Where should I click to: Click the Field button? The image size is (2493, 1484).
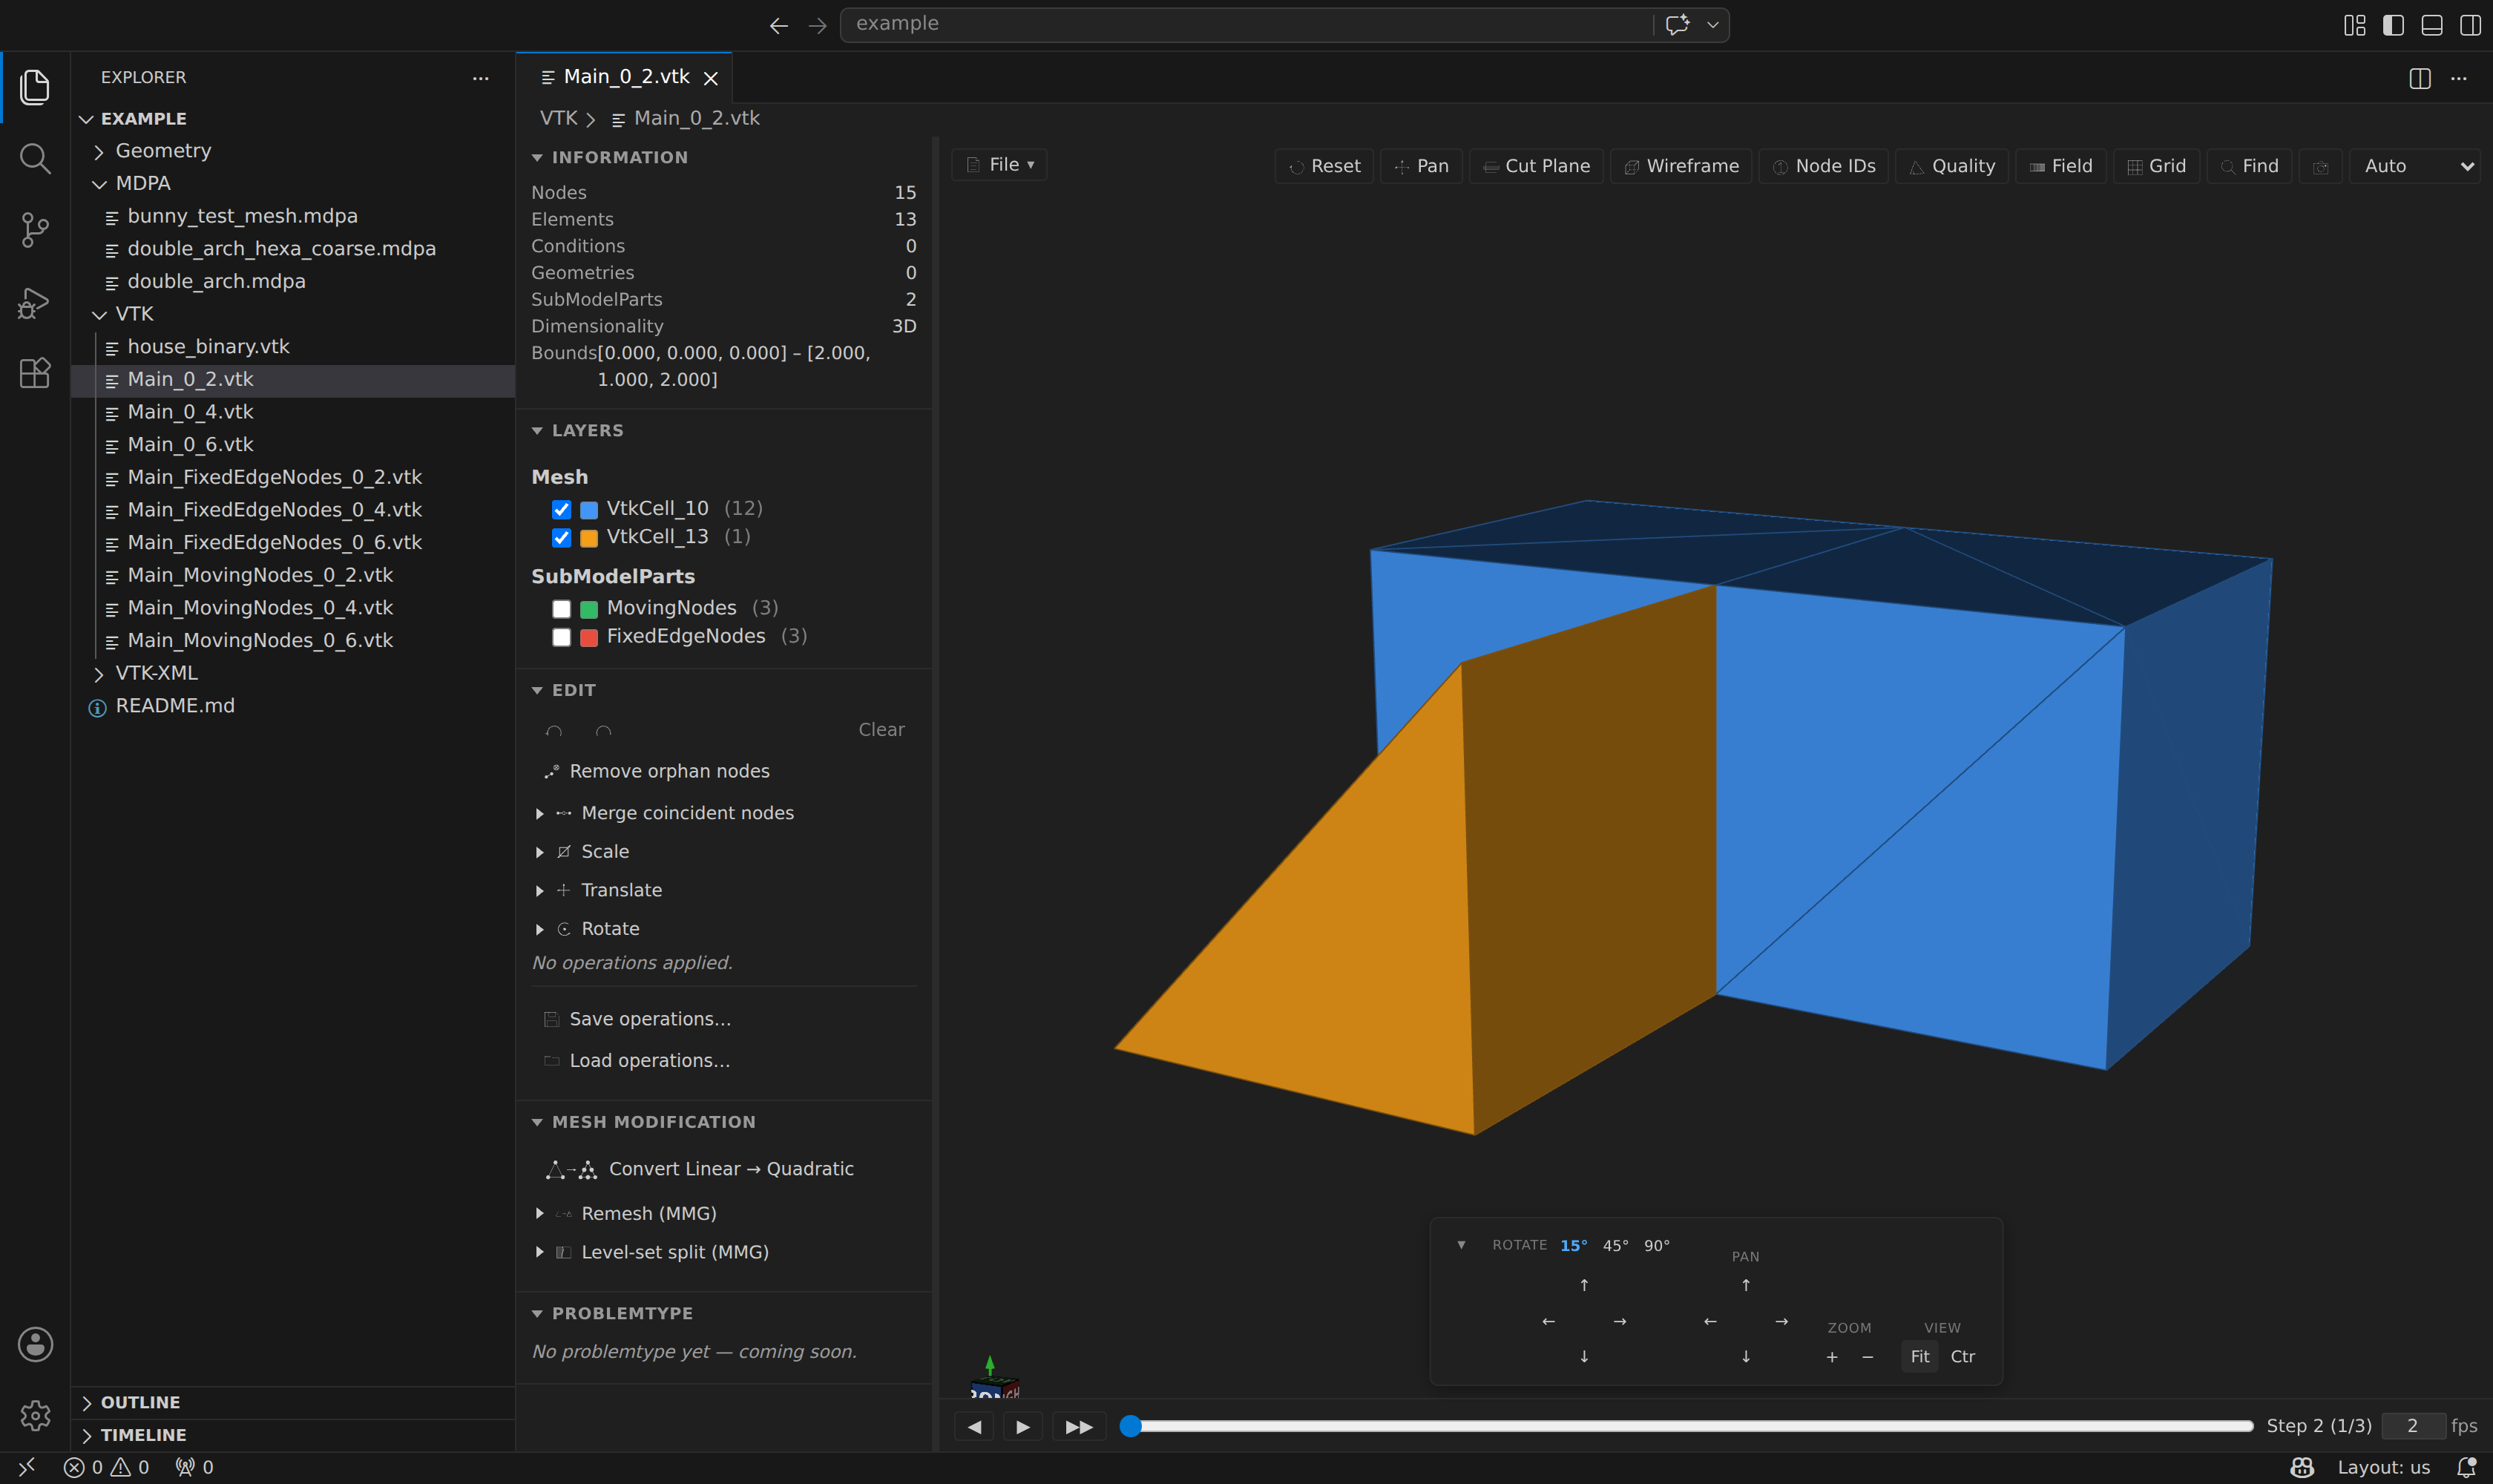(x=2061, y=166)
